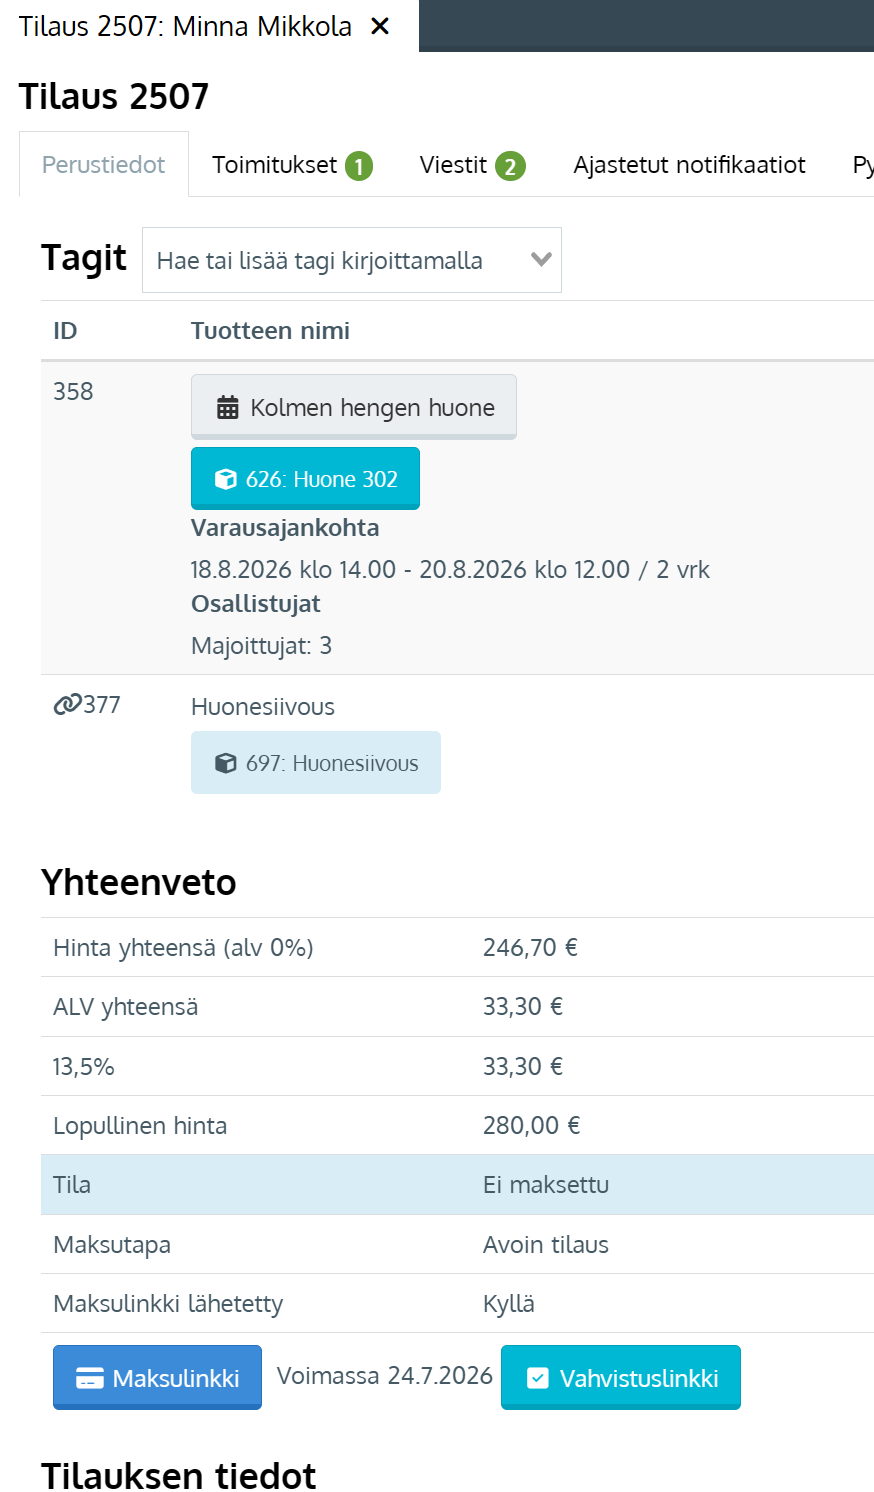
Task: Click the Maksulinkki button
Action: coord(157,1378)
